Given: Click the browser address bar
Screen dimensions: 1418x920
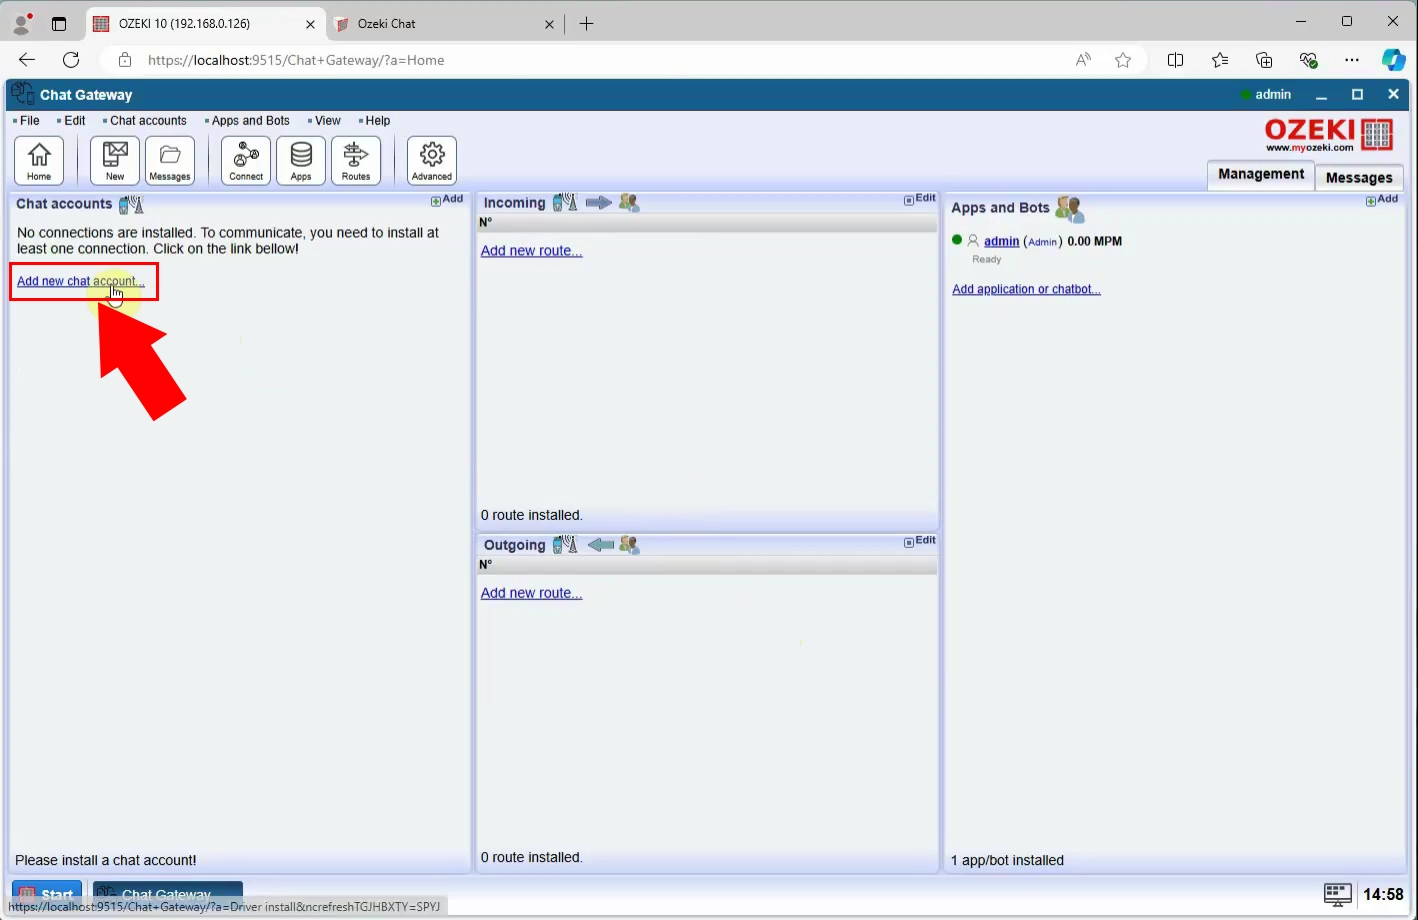Looking at the screenshot, I should 600,60.
